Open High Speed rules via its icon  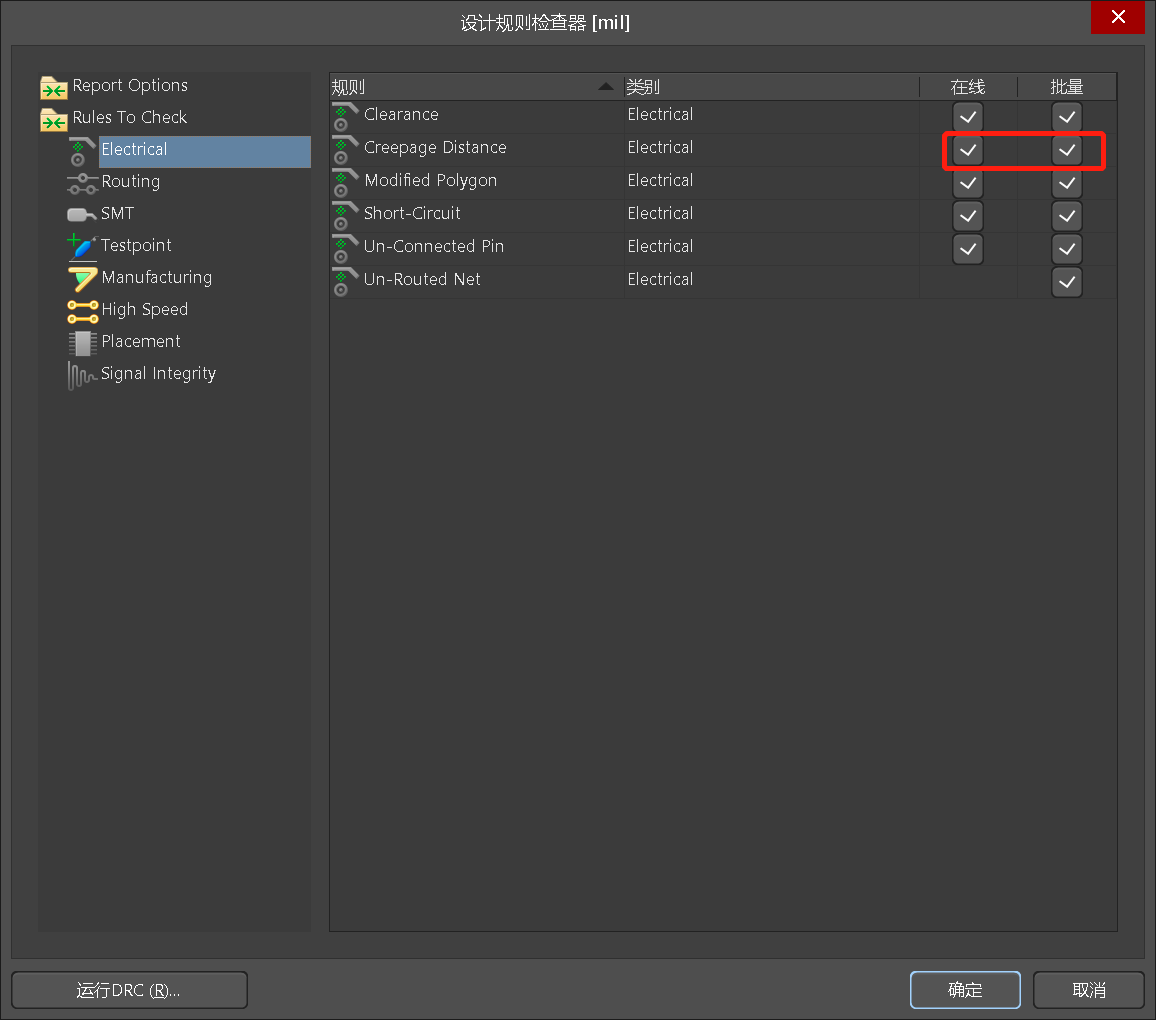pyautogui.click(x=82, y=310)
